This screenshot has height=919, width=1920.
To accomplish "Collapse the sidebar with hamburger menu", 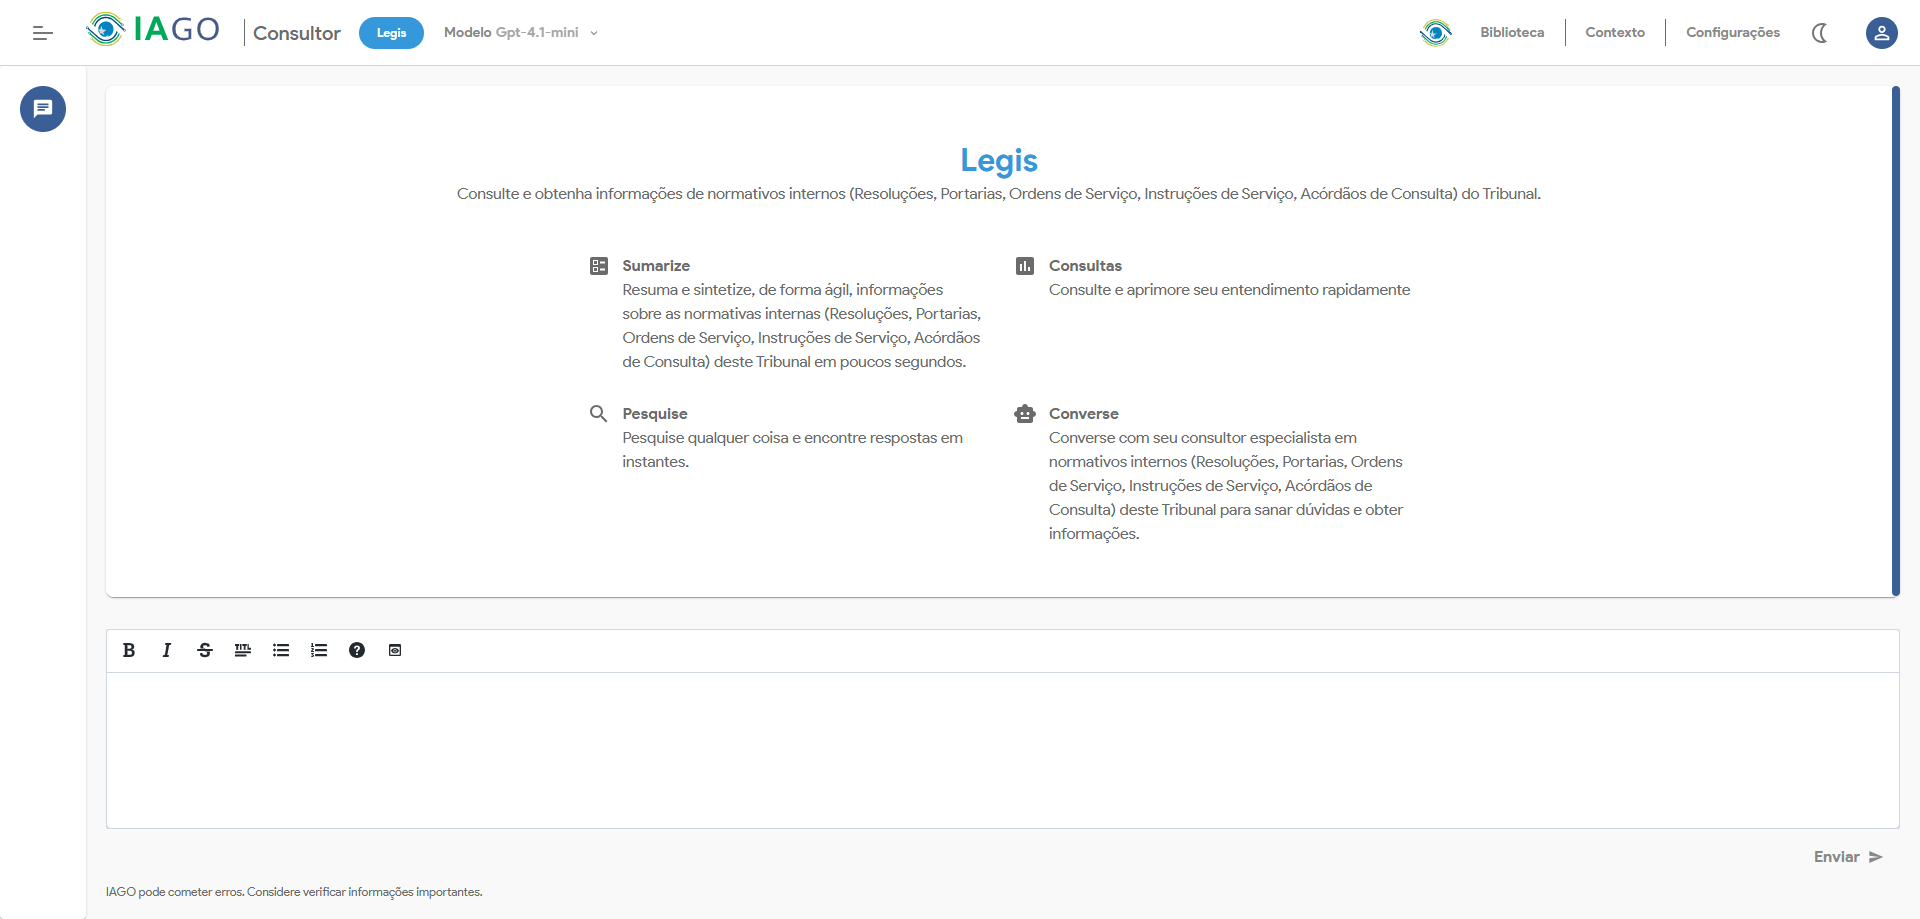I will [42, 33].
